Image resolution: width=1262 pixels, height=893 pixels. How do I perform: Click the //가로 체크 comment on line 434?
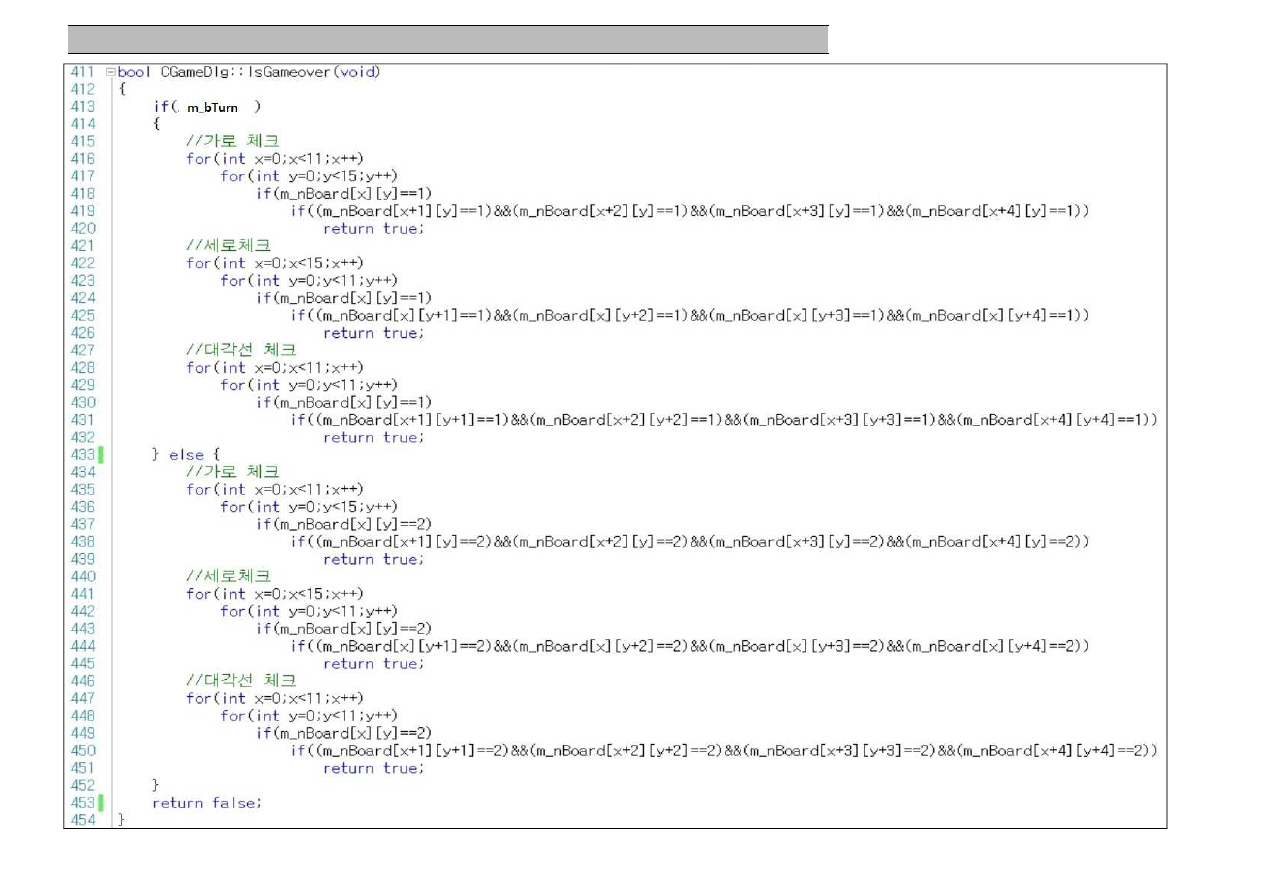233,472
